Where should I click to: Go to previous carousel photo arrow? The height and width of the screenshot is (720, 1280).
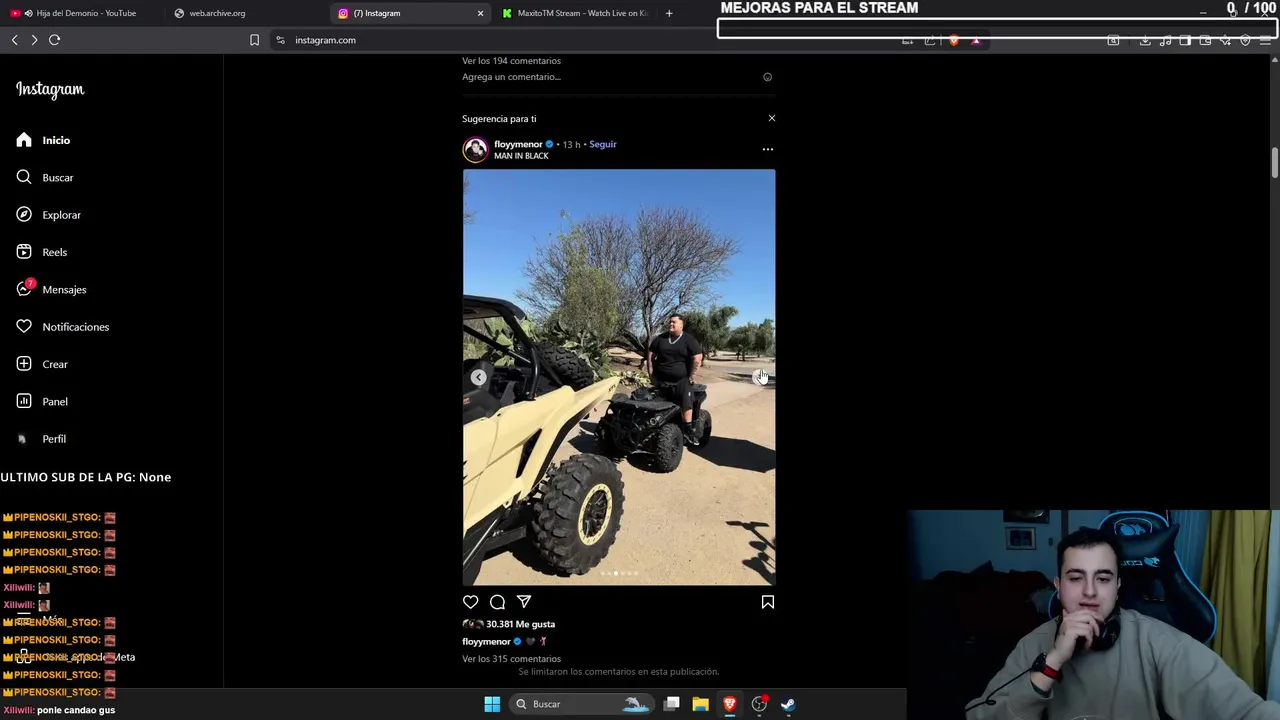[x=479, y=377]
